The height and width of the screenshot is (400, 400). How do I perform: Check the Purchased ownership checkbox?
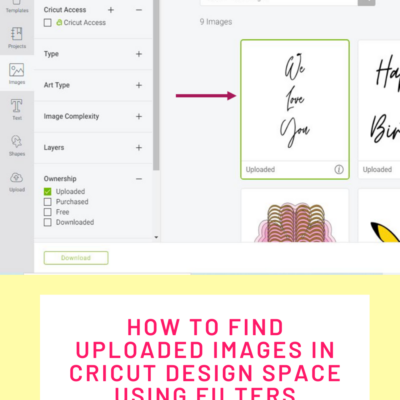coord(48,202)
